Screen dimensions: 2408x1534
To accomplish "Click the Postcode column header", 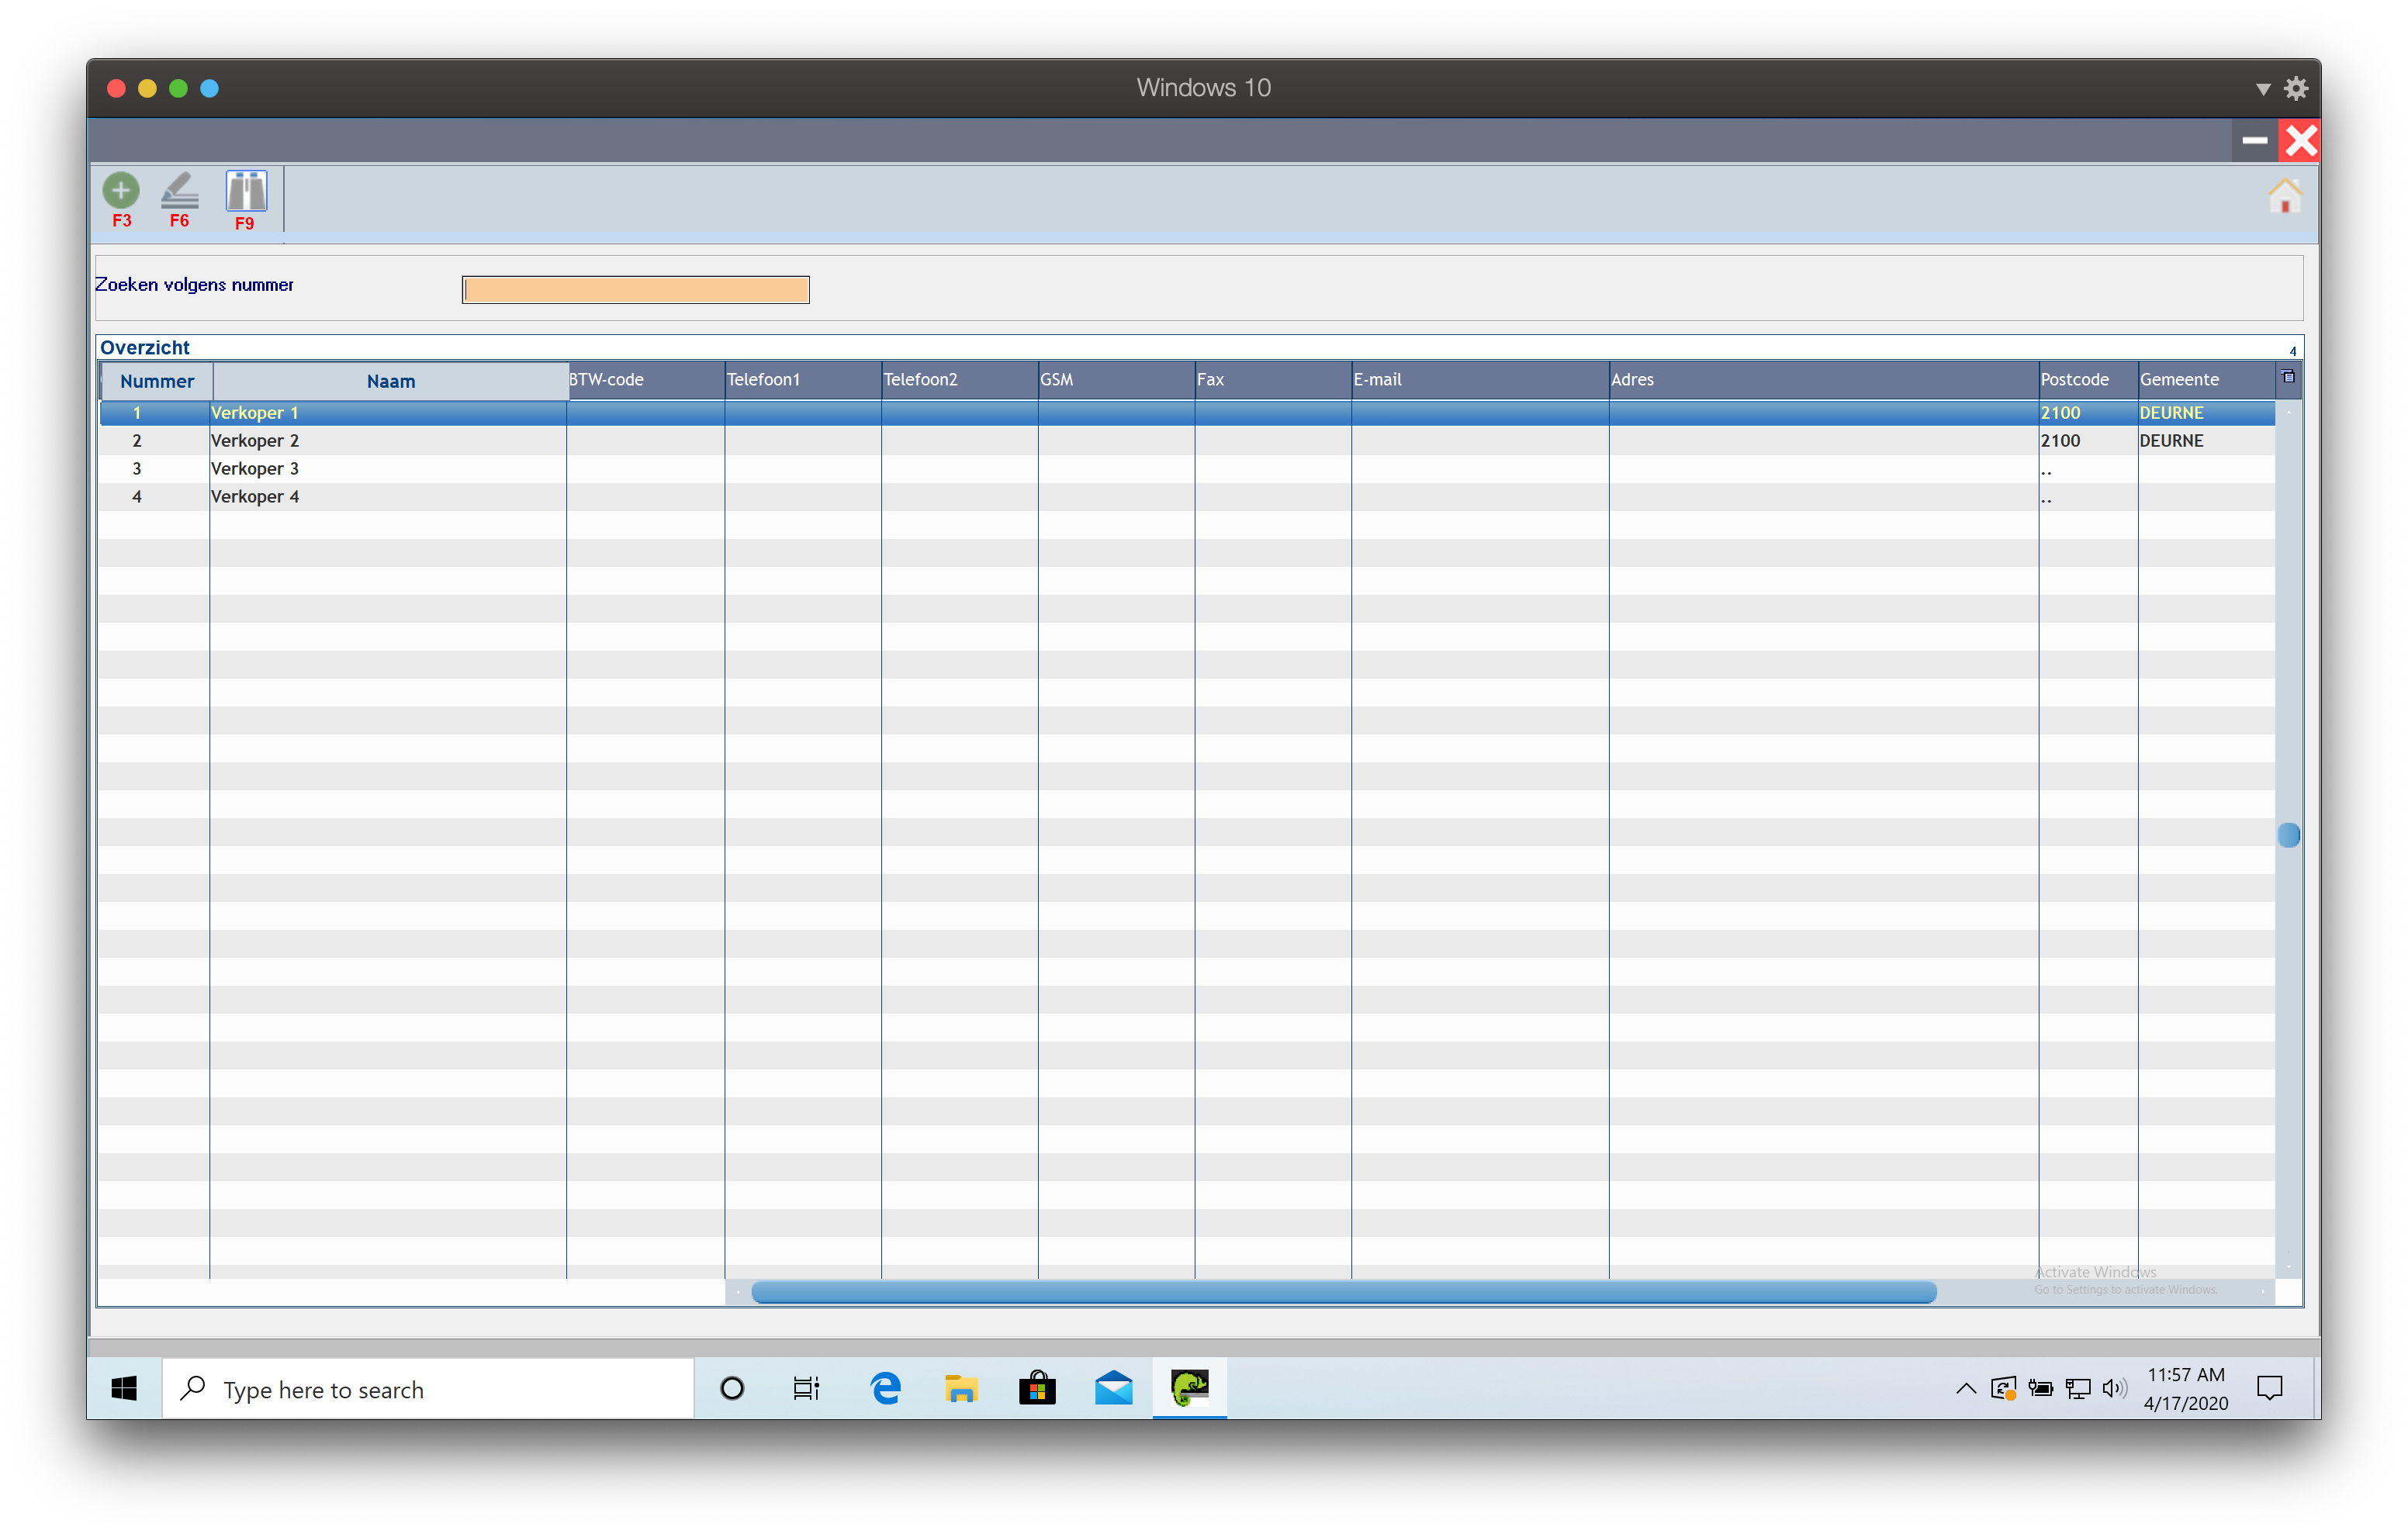I will pos(2074,380).
